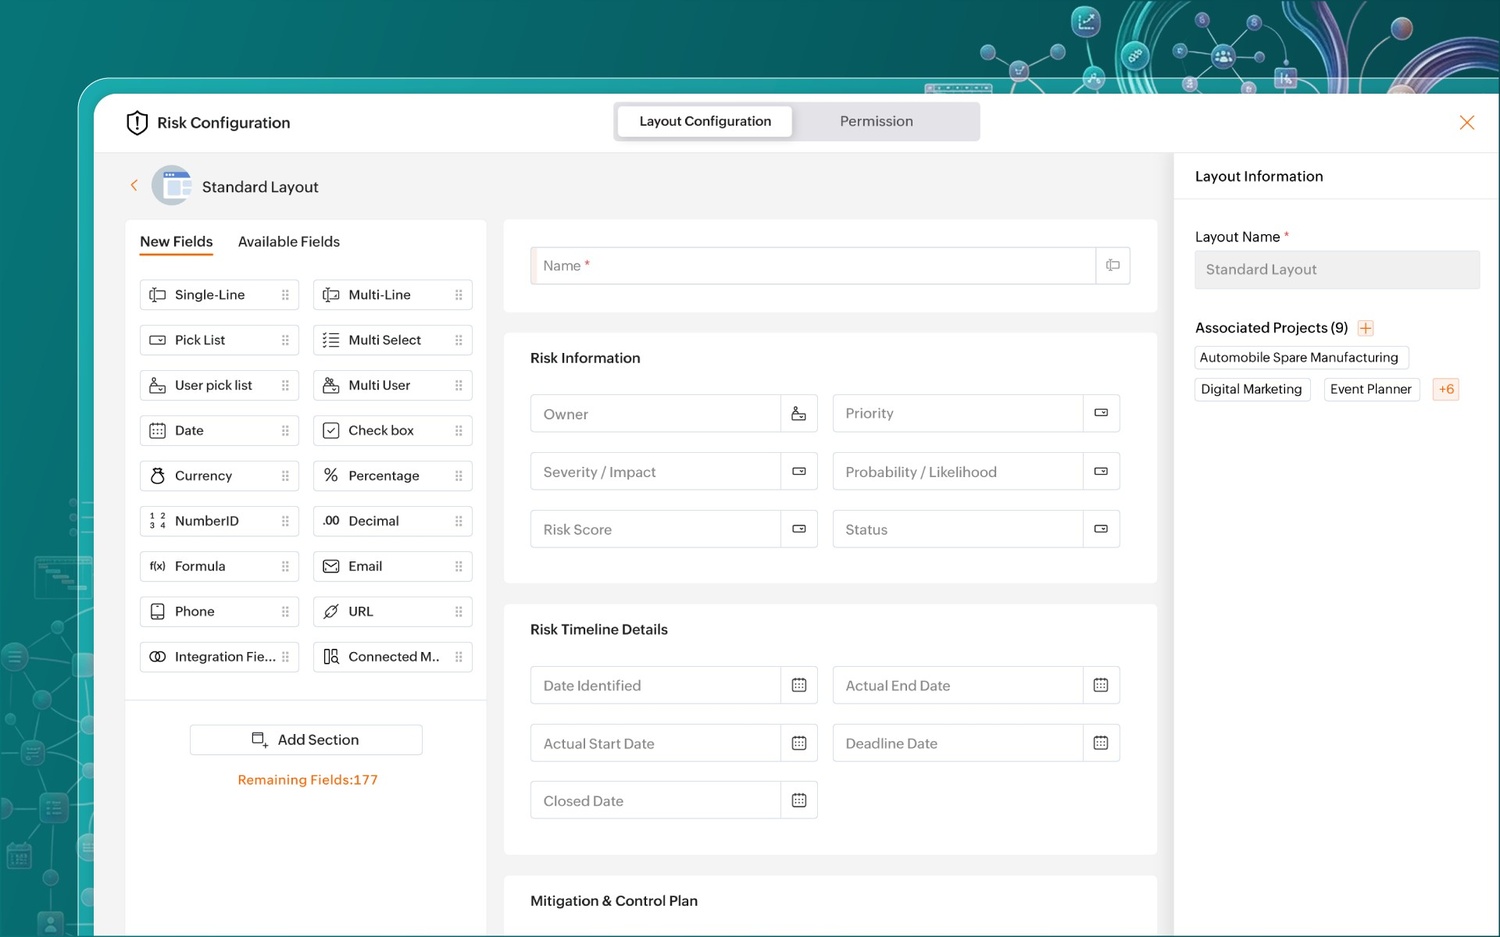
Task: Click the Add Section button
Action: pyautogui.click(x=306, y=740)
